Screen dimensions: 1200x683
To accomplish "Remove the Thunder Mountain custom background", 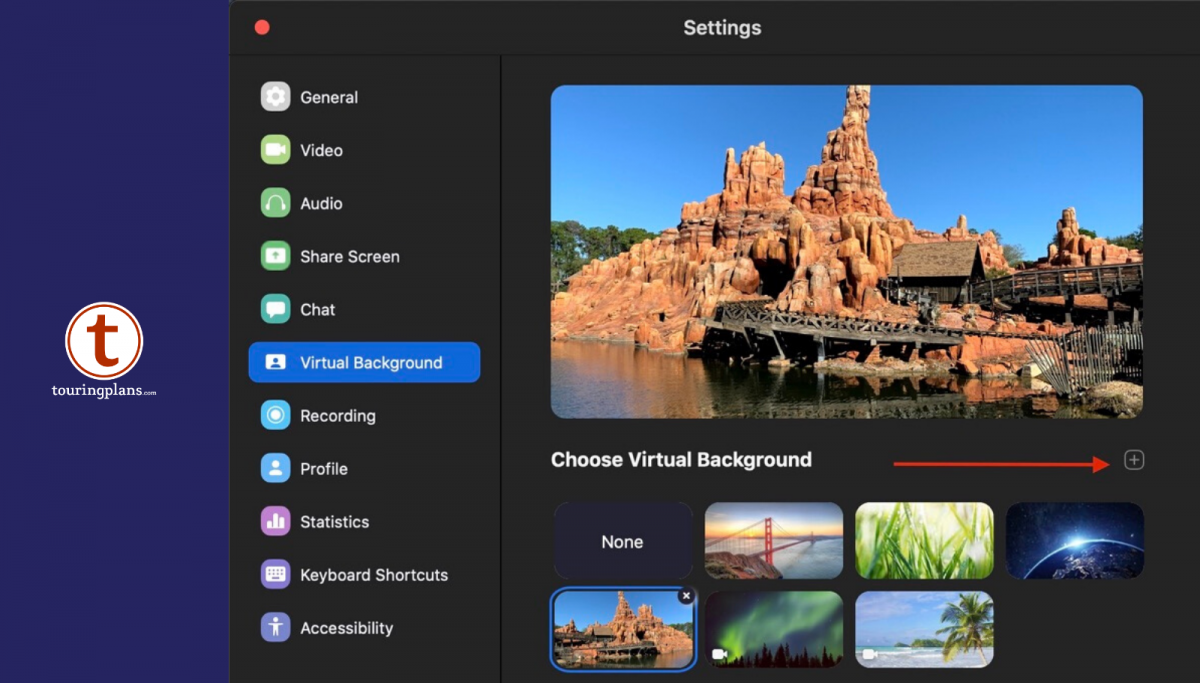I will click(x=686, y=596).
